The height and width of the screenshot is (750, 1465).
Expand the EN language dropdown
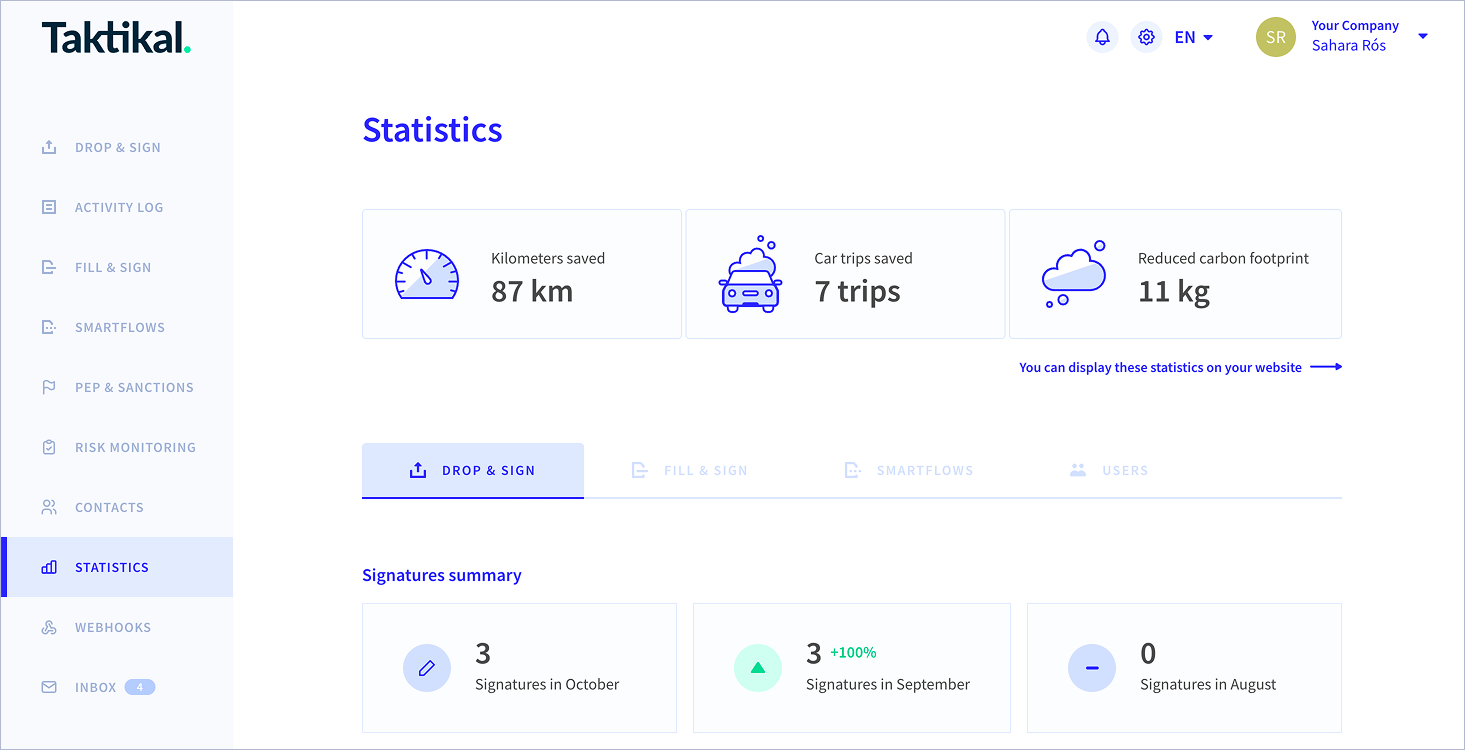pos(1194,37)
